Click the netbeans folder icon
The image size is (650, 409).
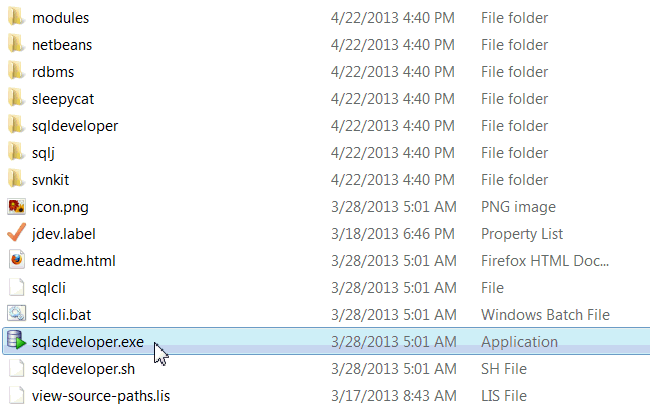click(x=15, y=44)
